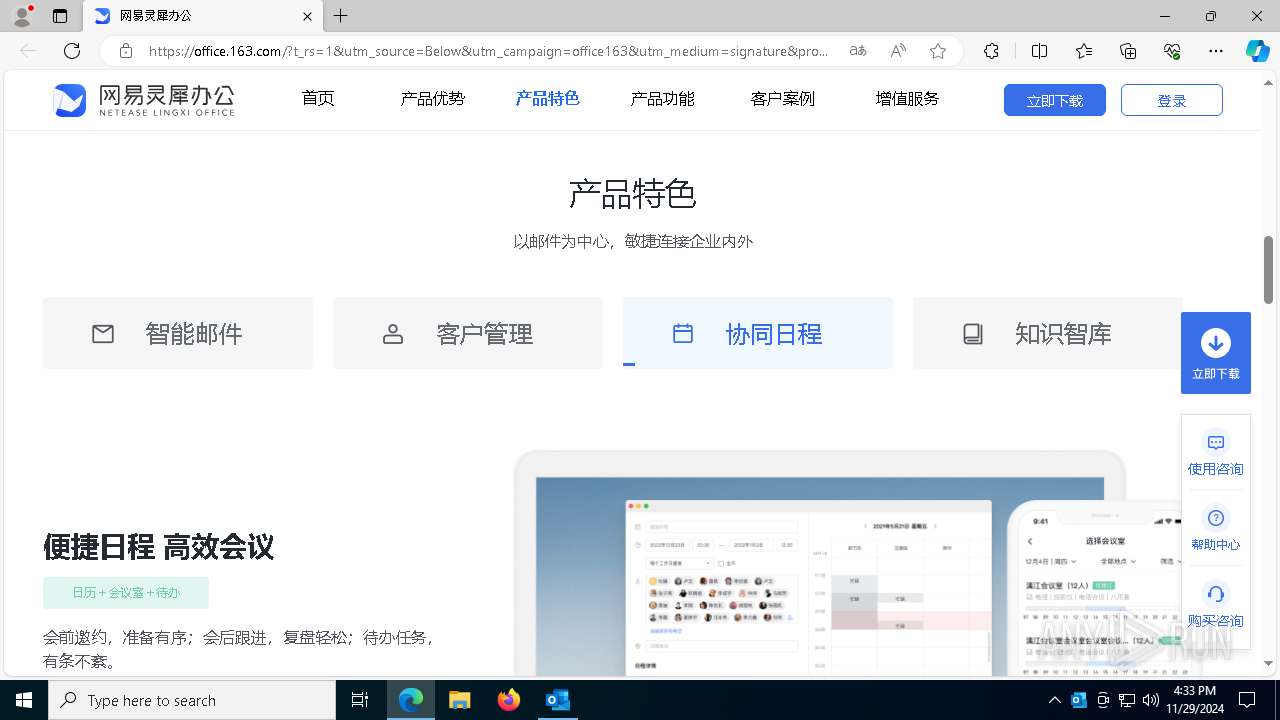Click the browser profile avatar icon
The width and height of the screenshot is (1280, 720).
[22, 16]
